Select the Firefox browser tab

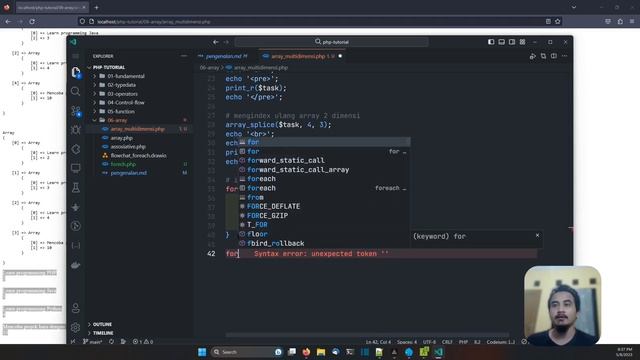pos(51,7)
